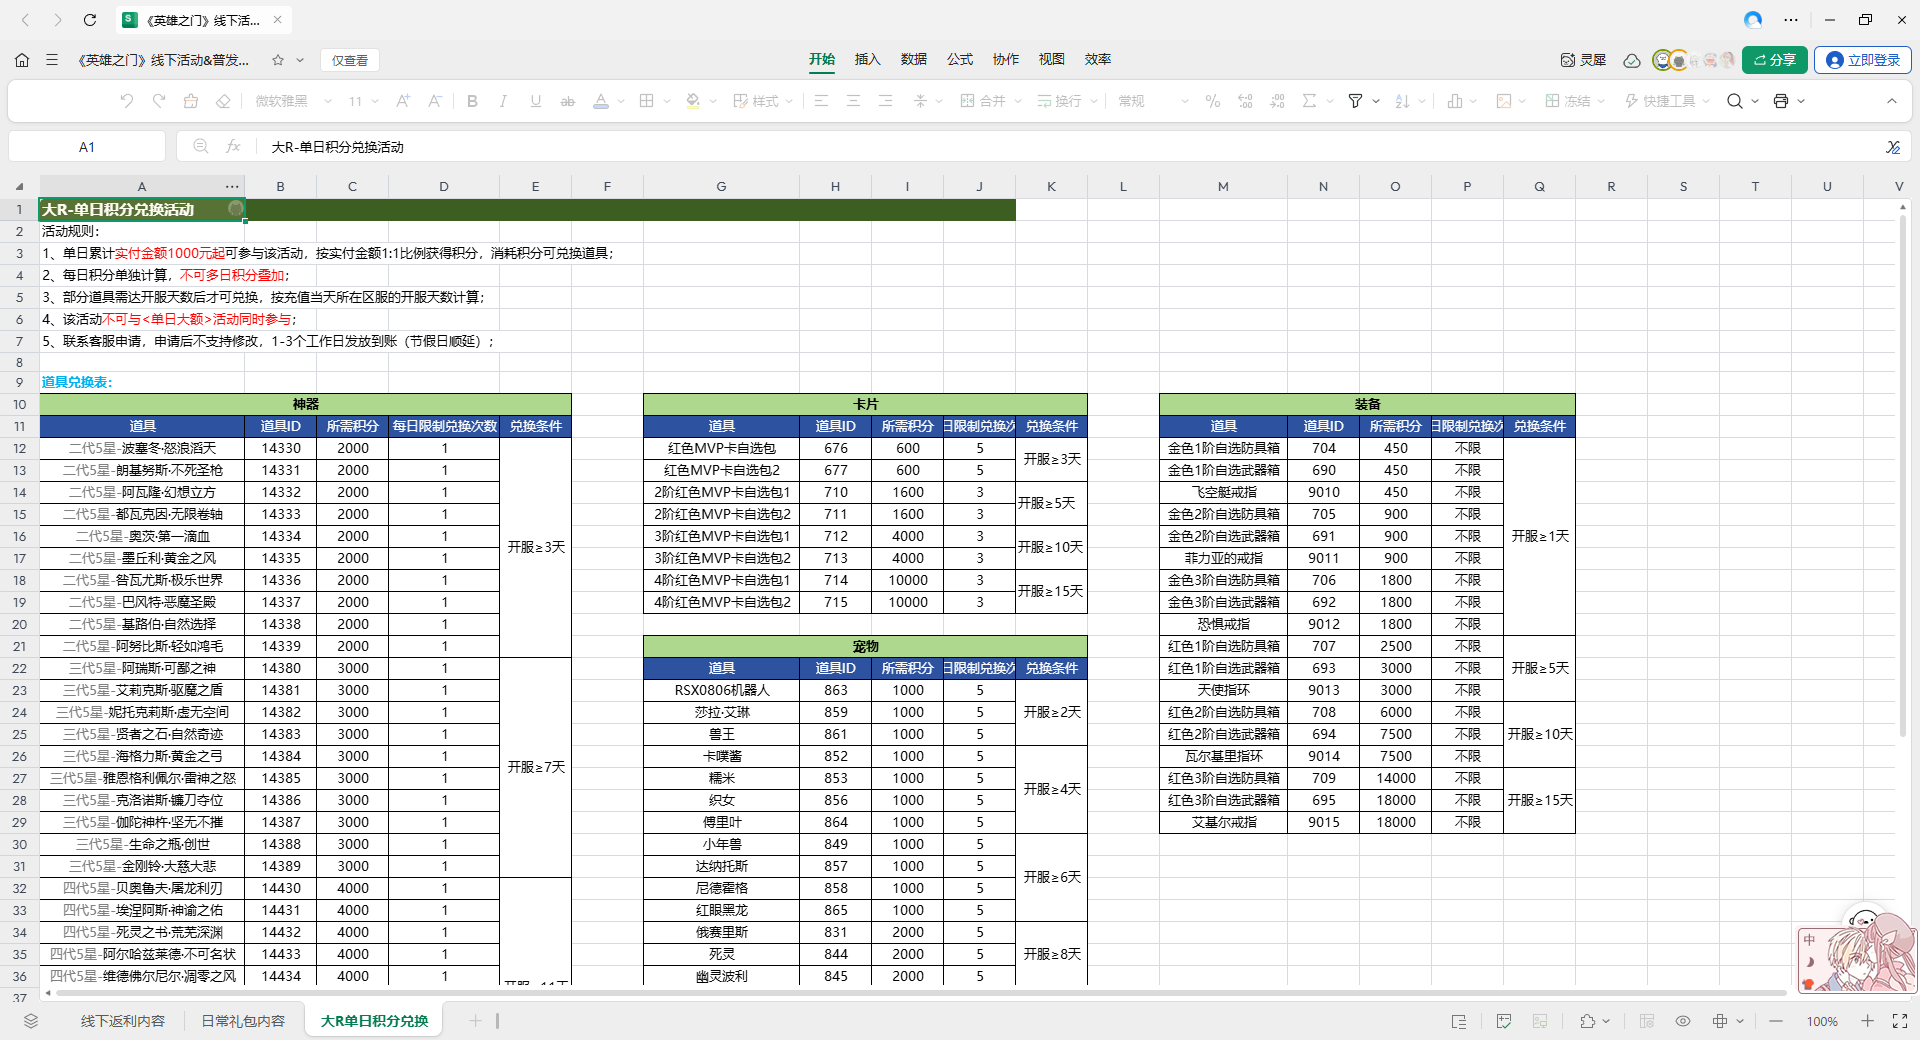
Task: Expand the 合并 merge dropdown
Action: tap(1018, 101)
